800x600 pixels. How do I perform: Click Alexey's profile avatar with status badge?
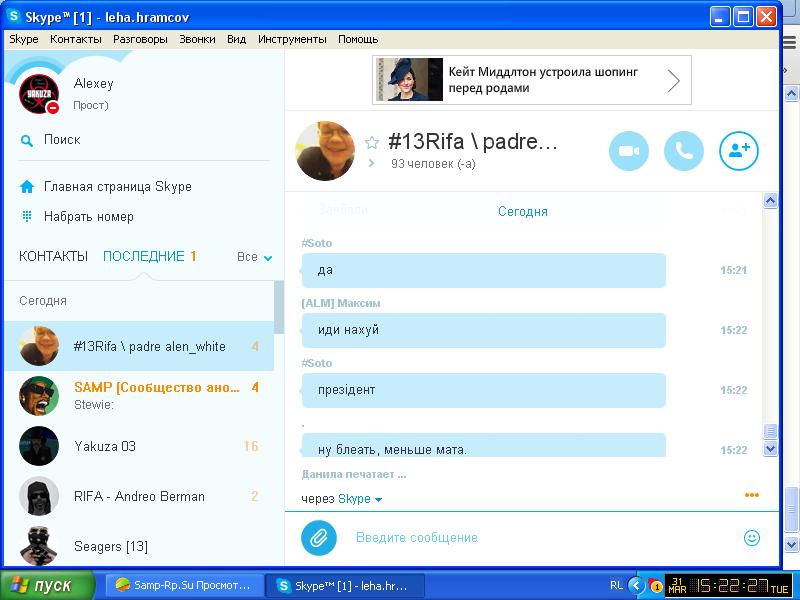point(39,94)
